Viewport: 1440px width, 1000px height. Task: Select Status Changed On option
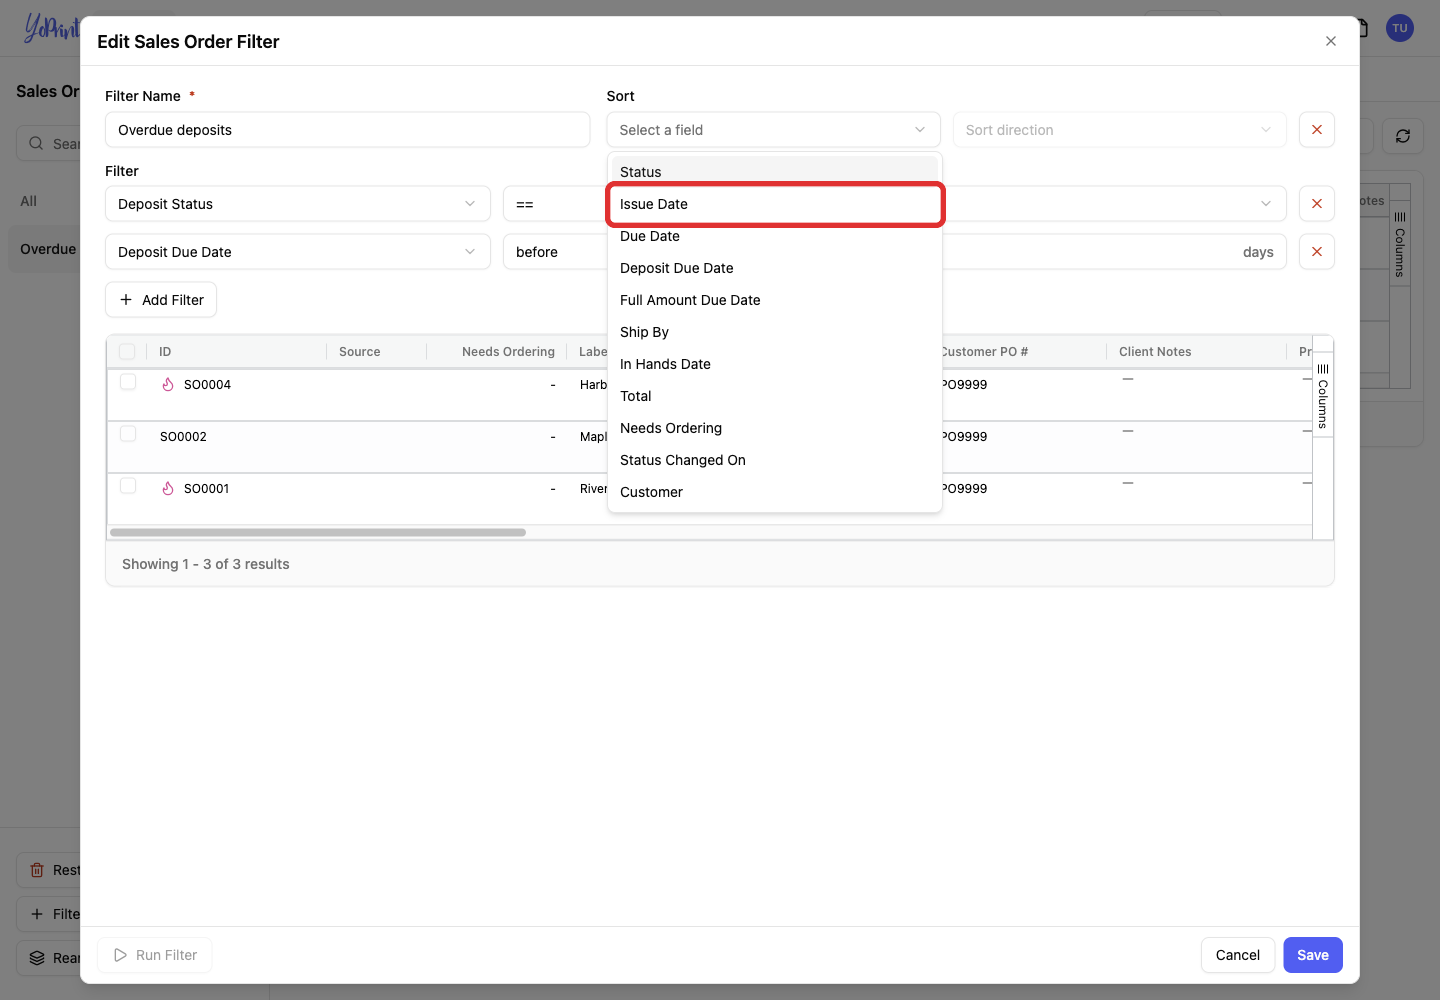tap(775, 460)
